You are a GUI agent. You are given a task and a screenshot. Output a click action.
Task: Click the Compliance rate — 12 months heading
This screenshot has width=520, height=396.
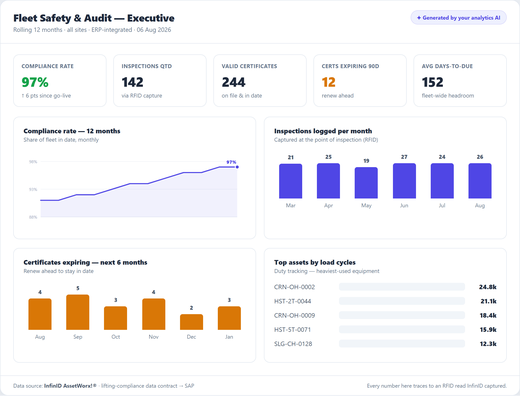(72, 131)
